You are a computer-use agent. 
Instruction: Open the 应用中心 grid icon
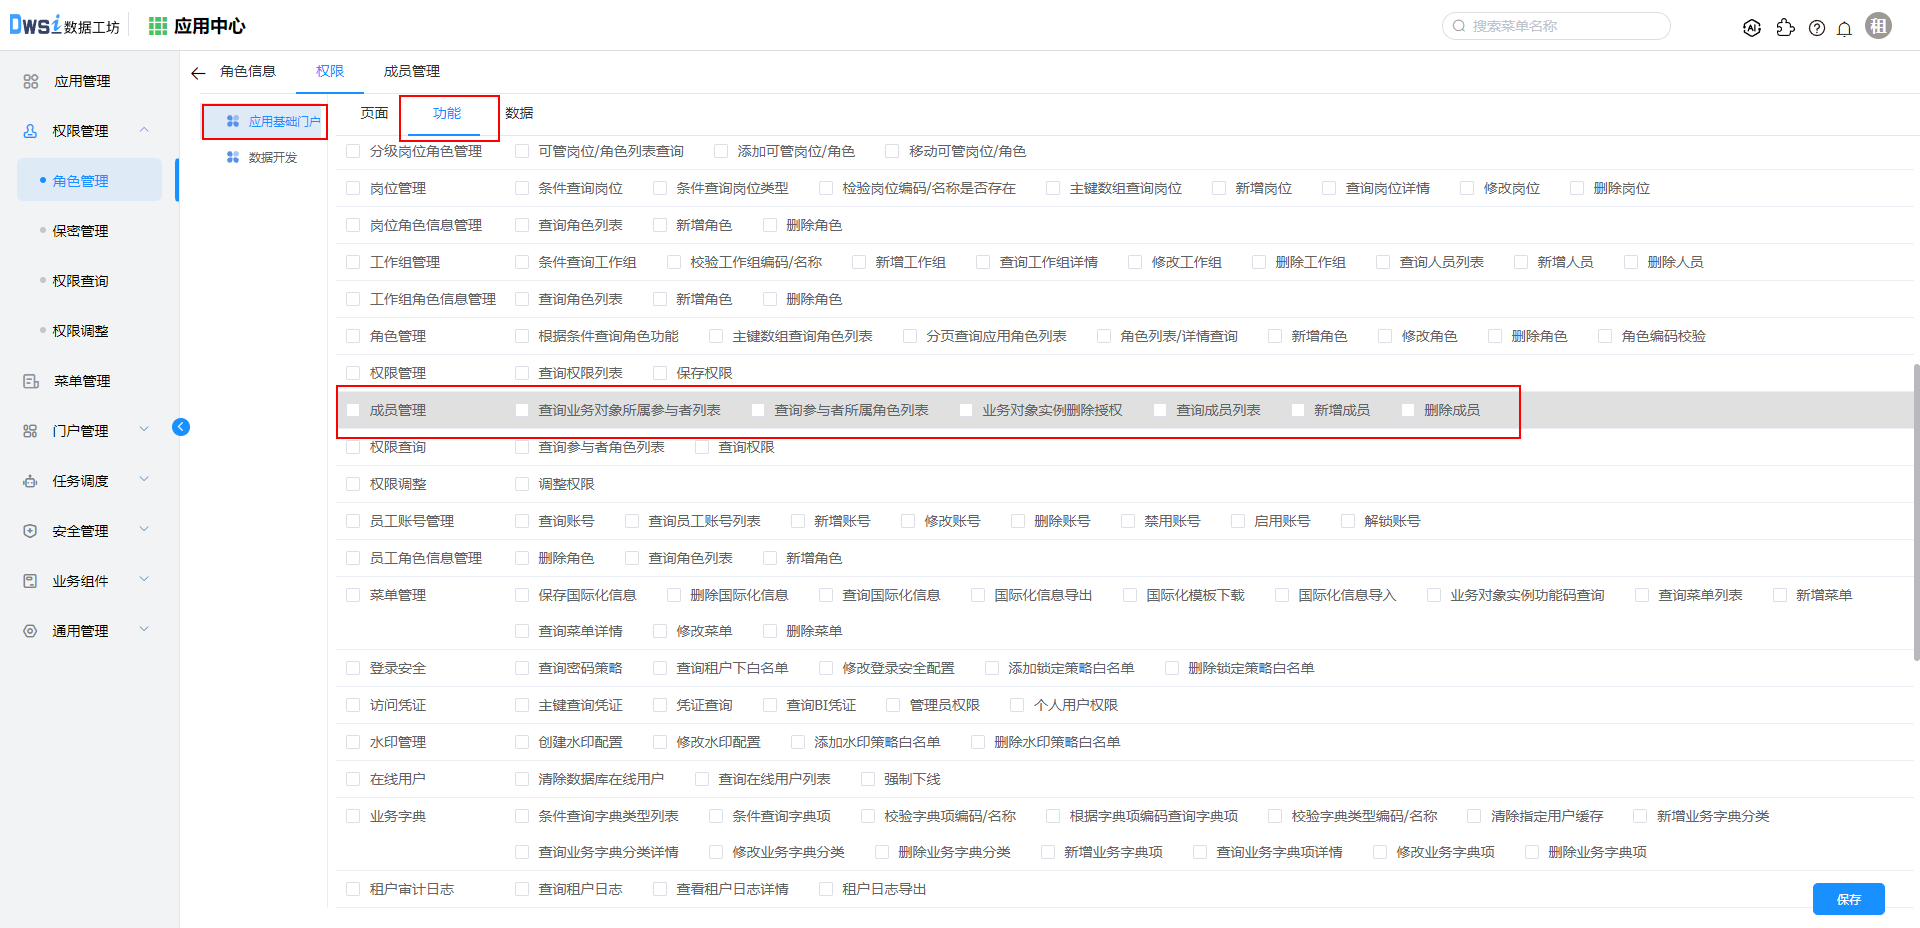158,26
